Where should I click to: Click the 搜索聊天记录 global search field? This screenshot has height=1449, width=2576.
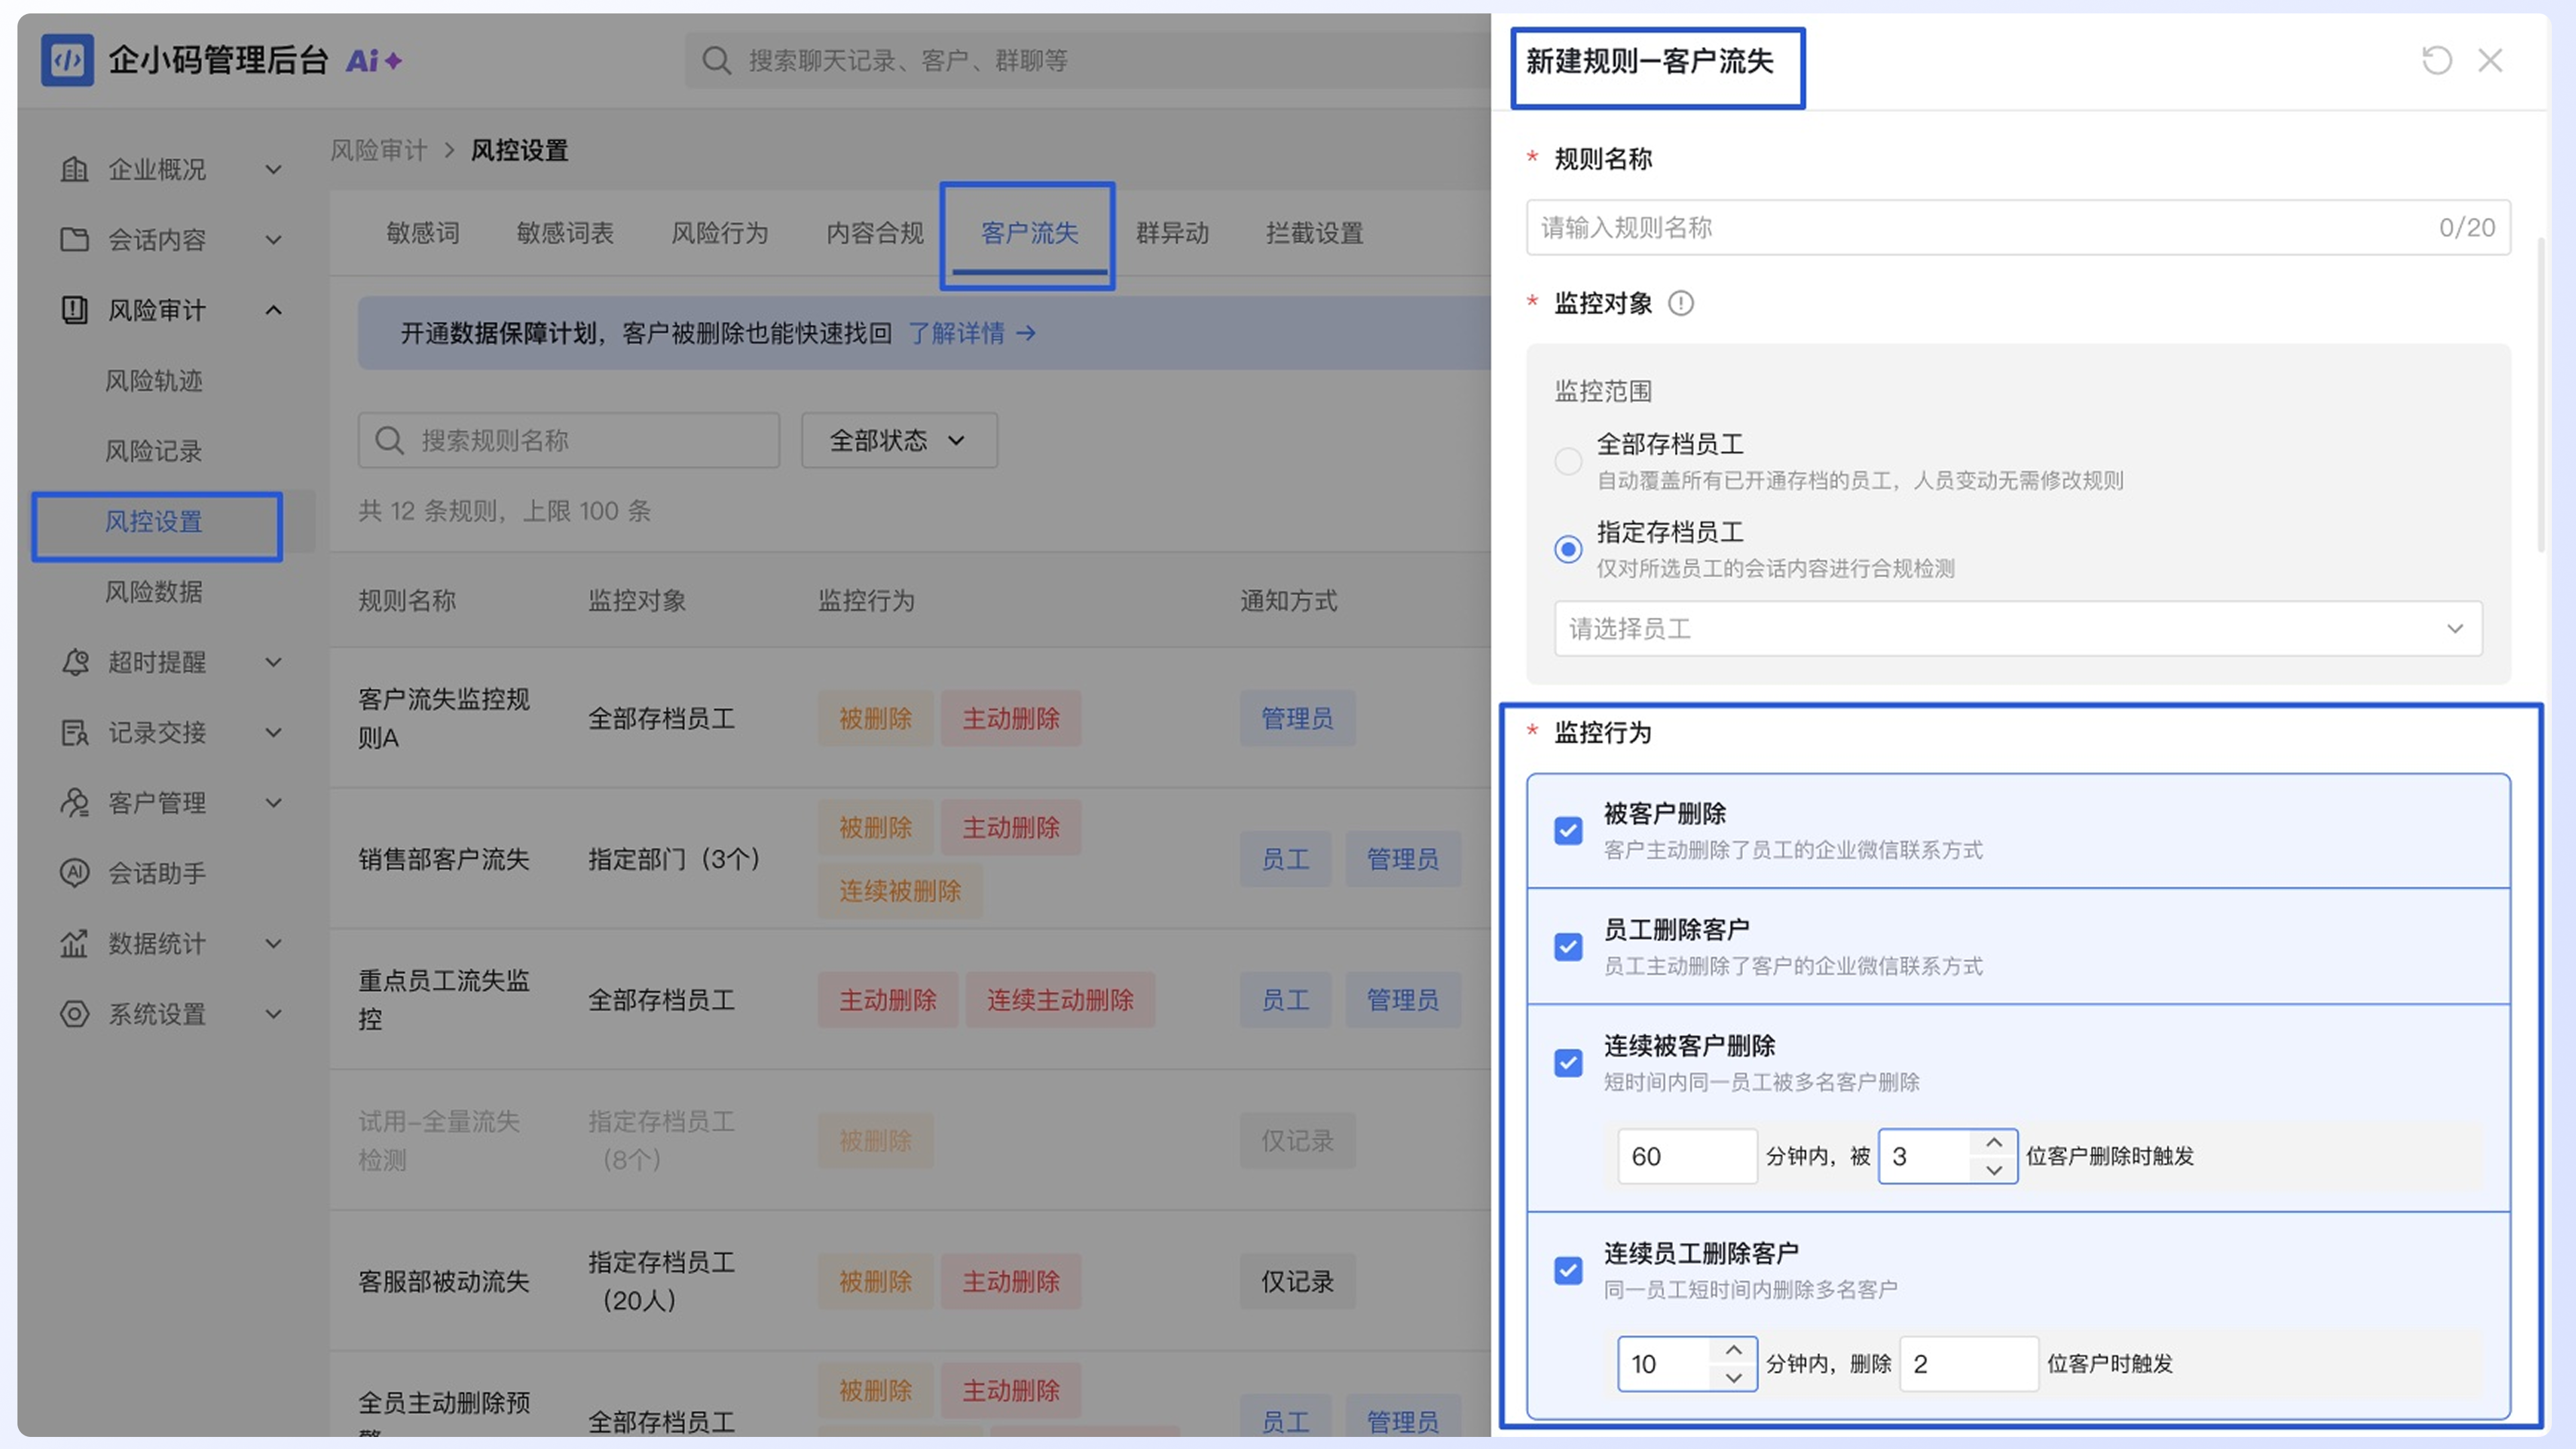point(1087,61)
